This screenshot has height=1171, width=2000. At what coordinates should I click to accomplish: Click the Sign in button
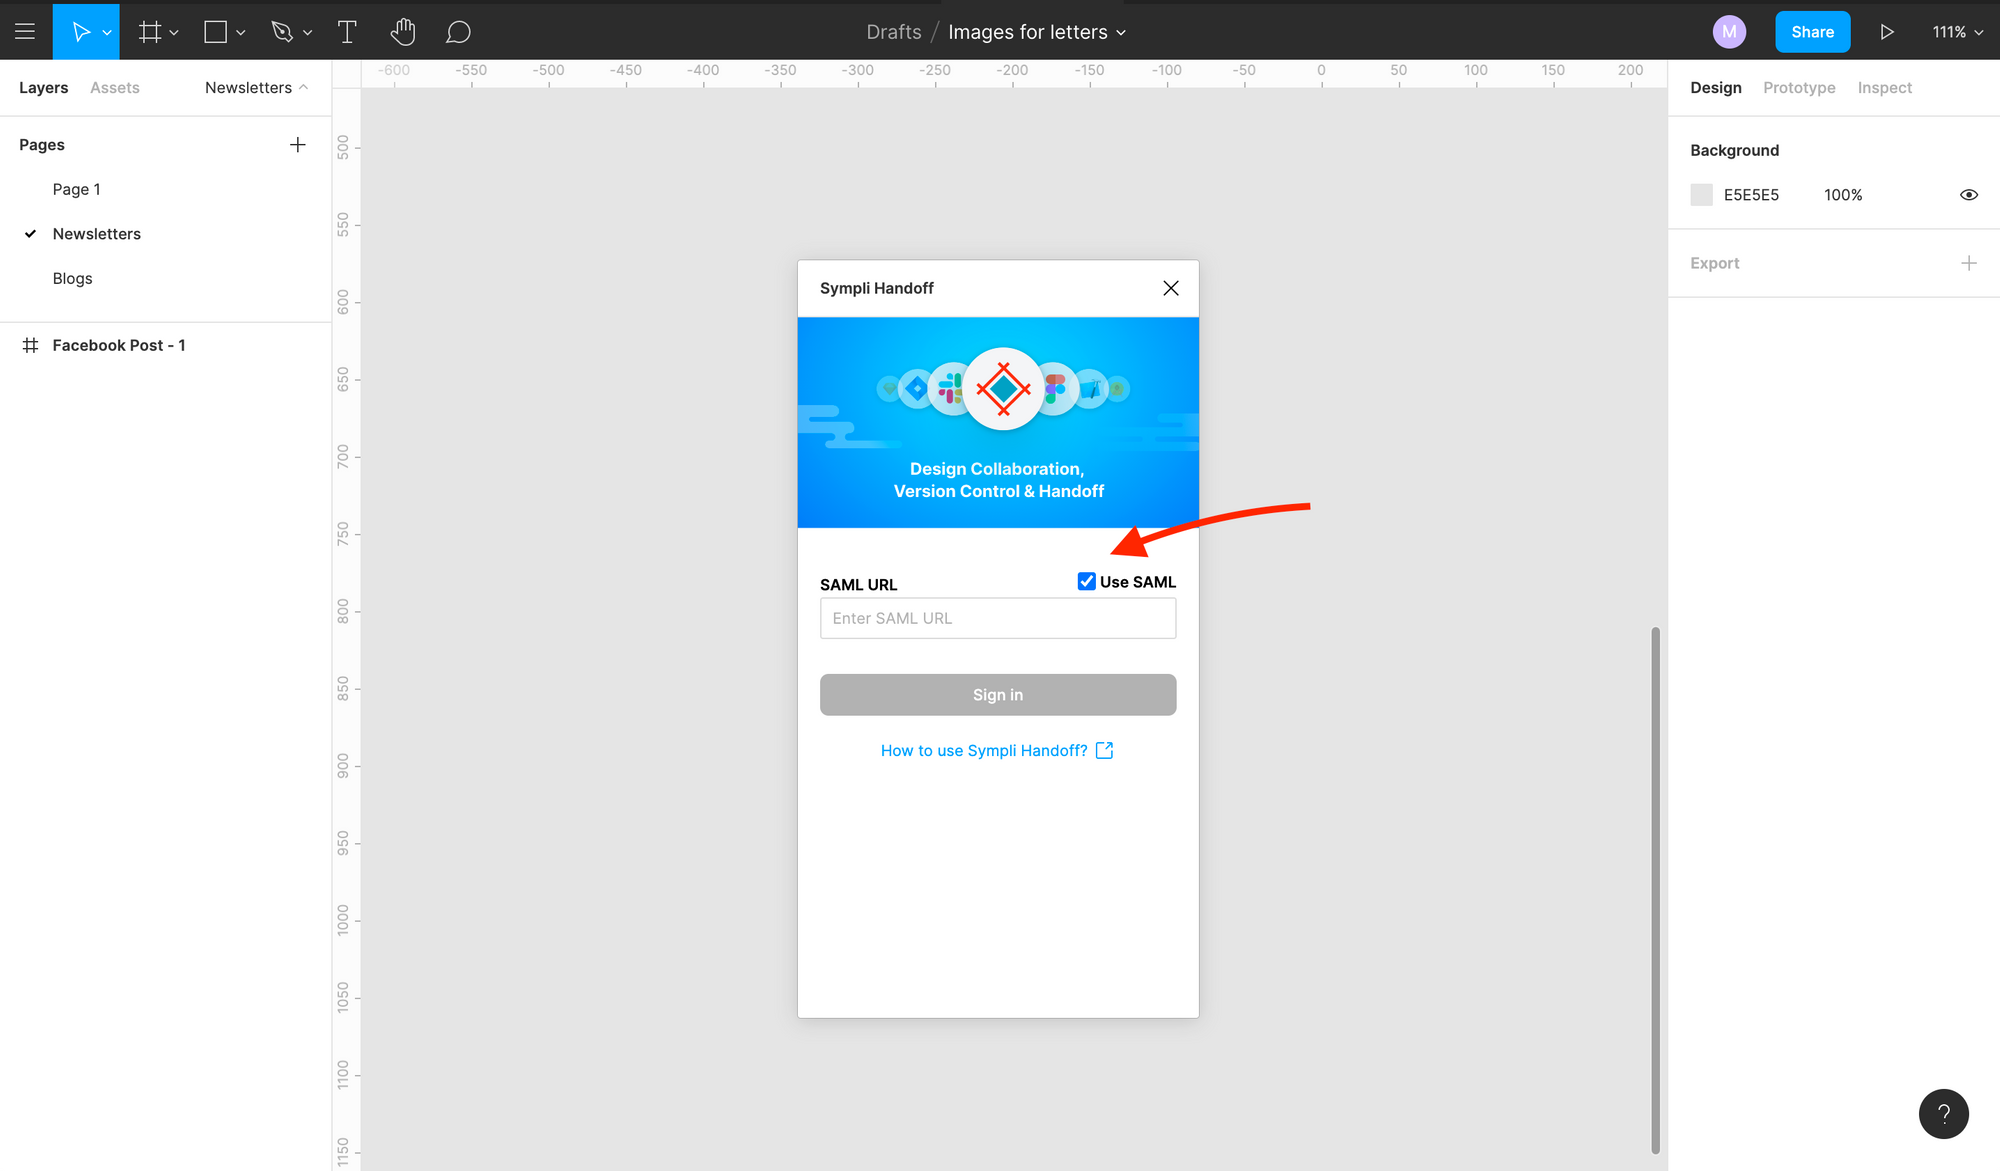point(998,694)
